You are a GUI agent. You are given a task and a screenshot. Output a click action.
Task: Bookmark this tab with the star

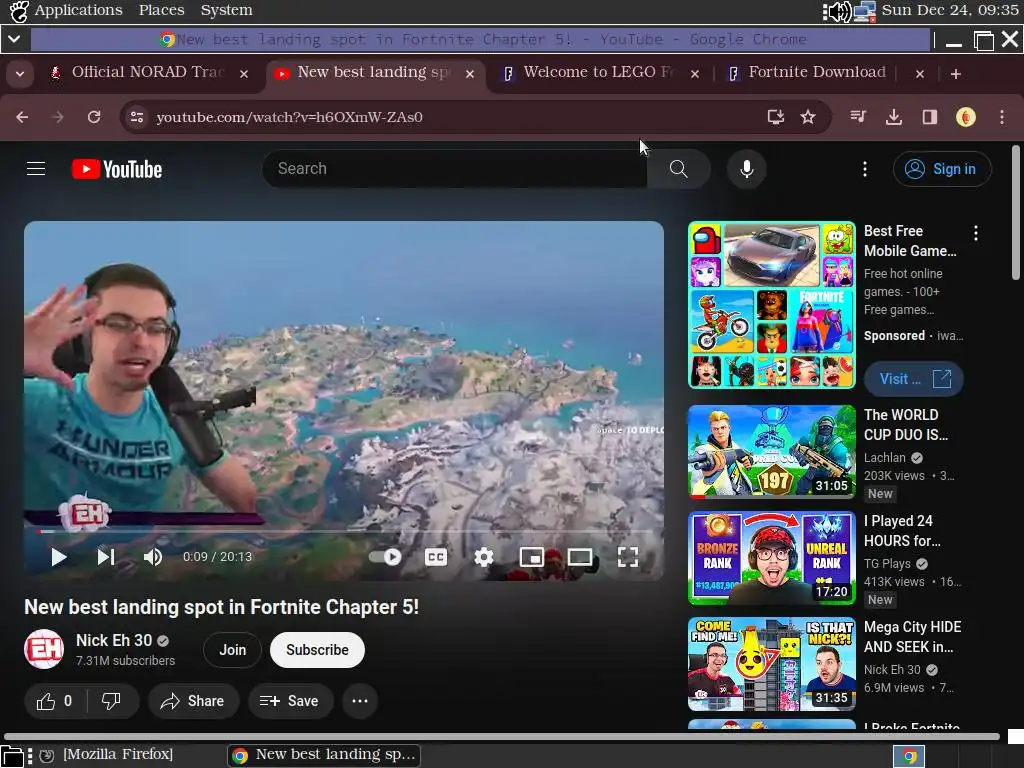tap(808, 117)
